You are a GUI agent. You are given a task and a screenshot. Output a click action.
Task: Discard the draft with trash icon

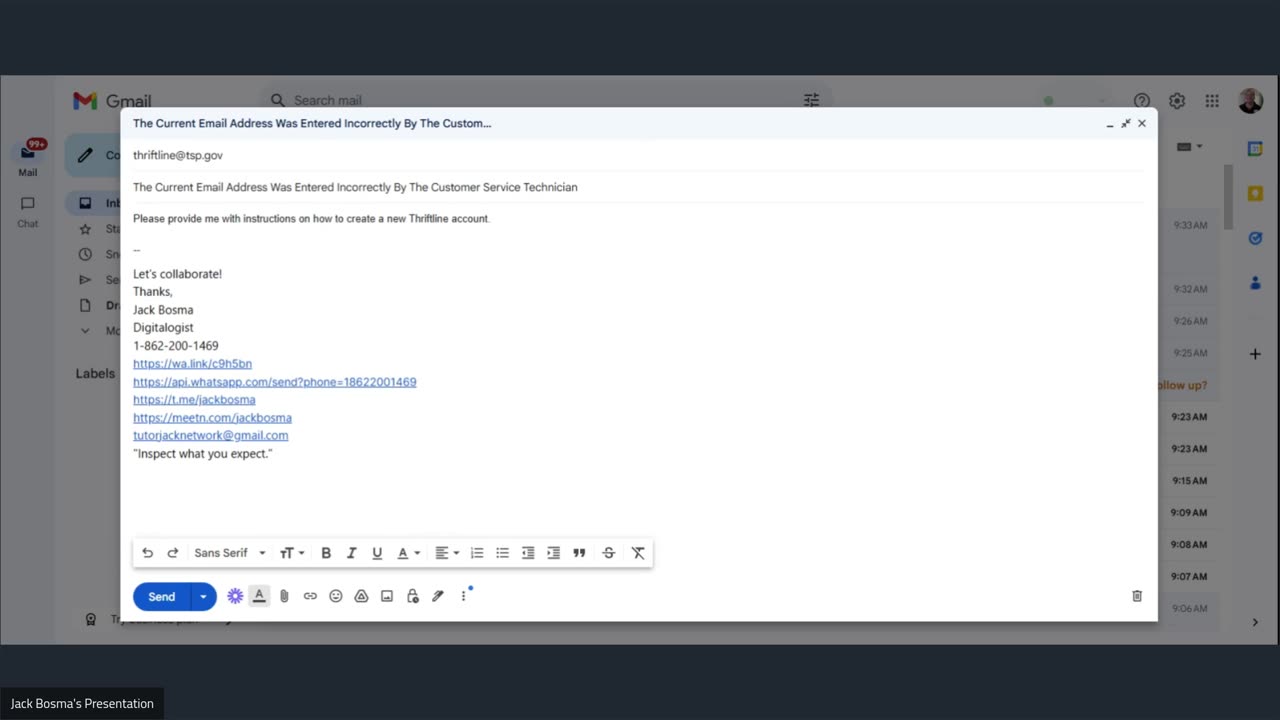coord(1137,596)
